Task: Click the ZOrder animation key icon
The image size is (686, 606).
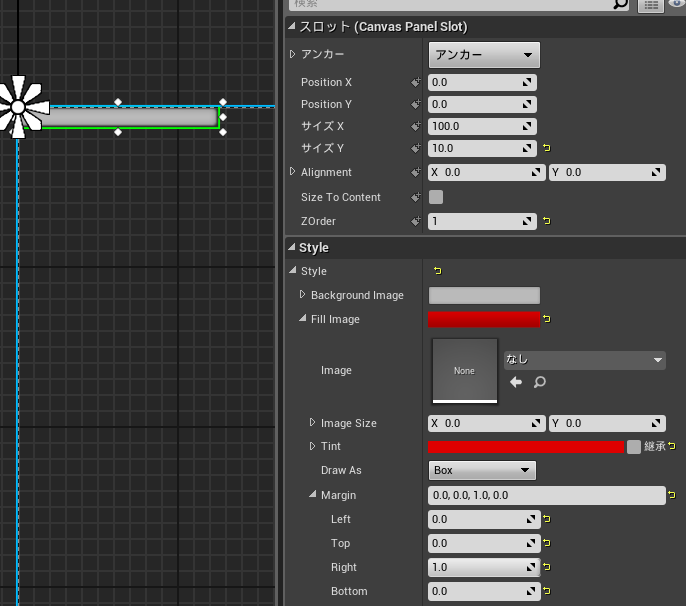Action: point(416,221)
